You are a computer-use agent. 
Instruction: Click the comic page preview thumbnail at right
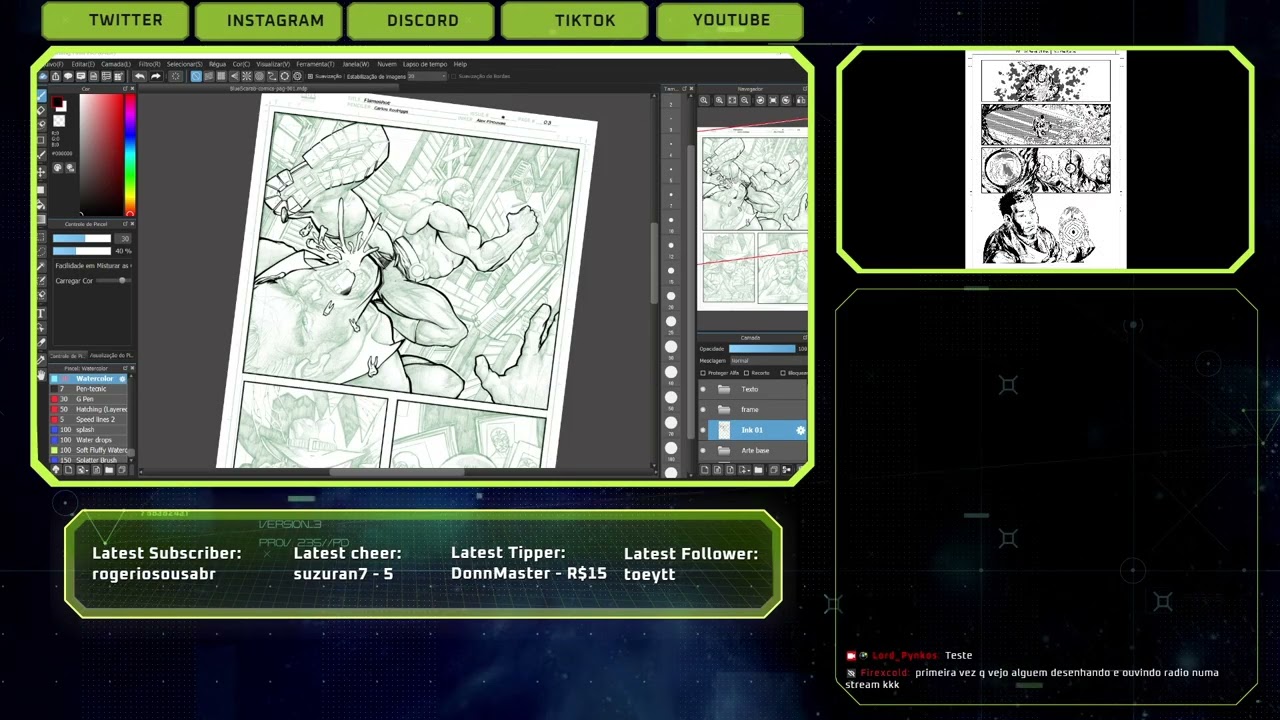click(x=1045, y=159)
